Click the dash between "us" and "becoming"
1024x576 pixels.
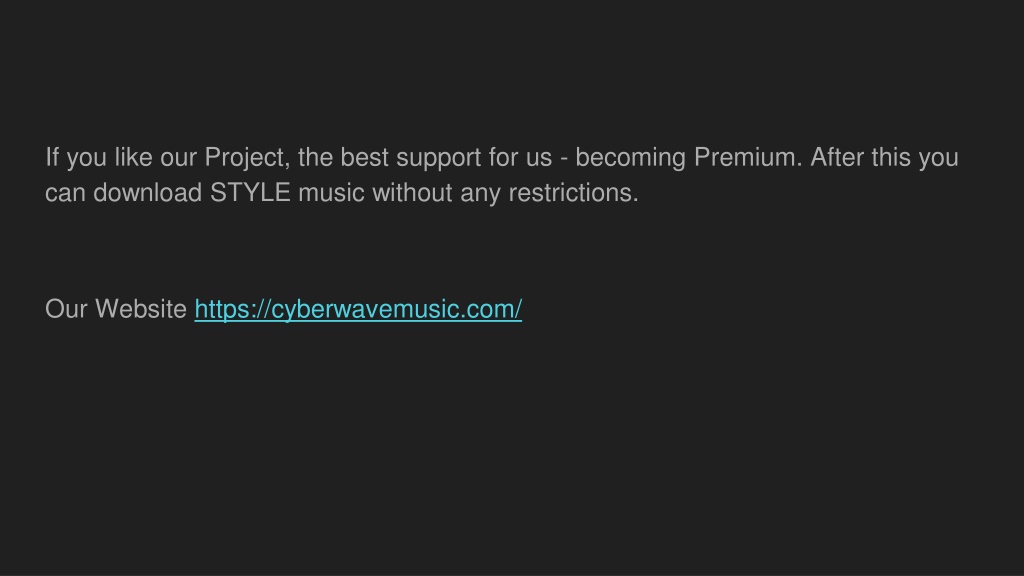pyautogui.click(x=564, y=159)
